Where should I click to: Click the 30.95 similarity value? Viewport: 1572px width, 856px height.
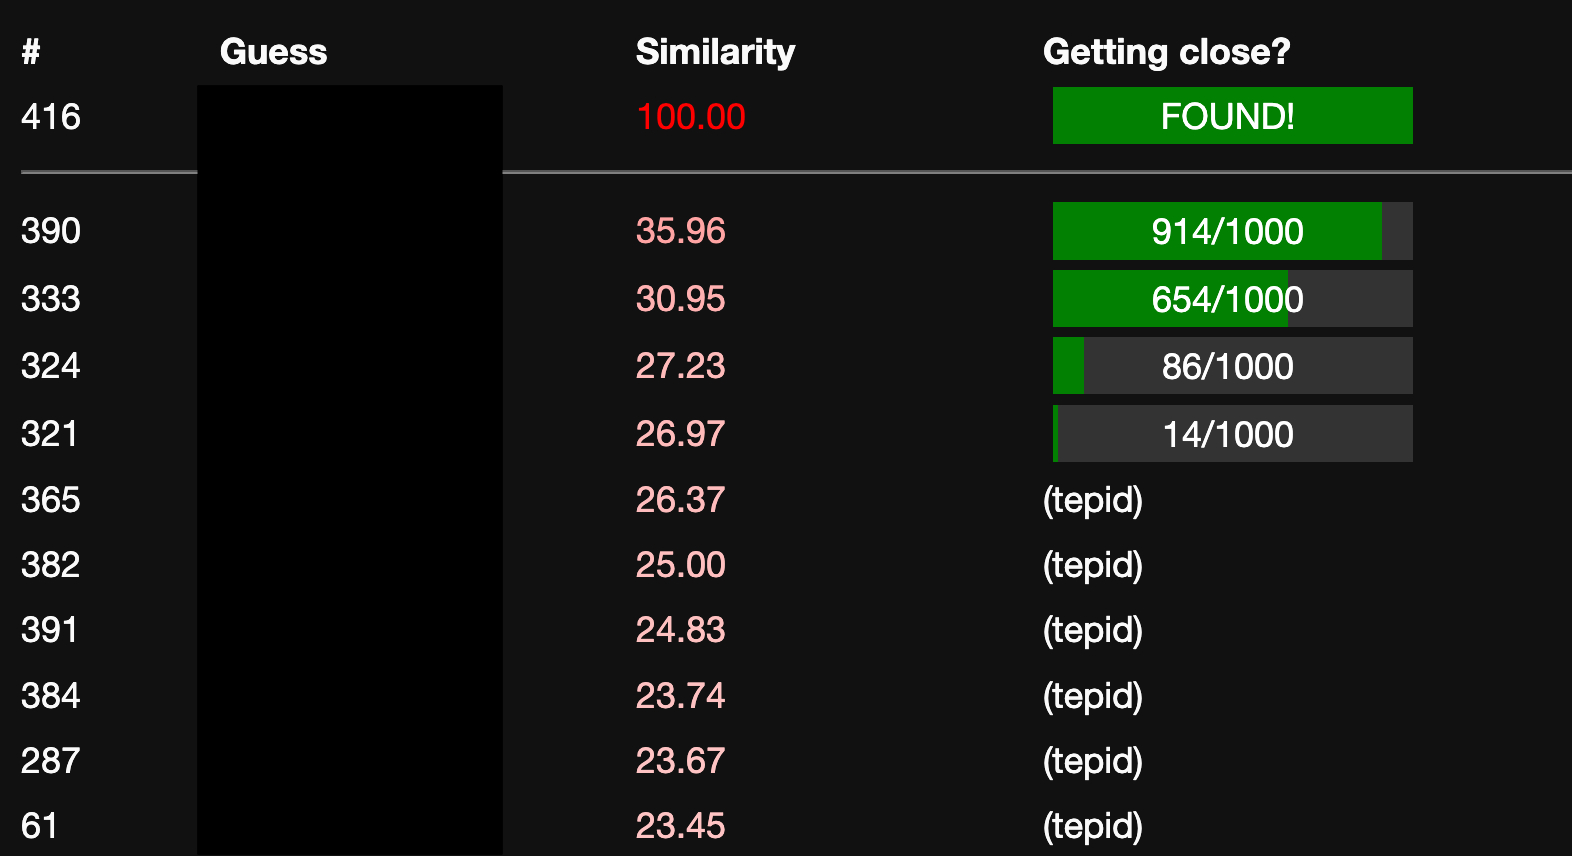(x=680, y=299)
